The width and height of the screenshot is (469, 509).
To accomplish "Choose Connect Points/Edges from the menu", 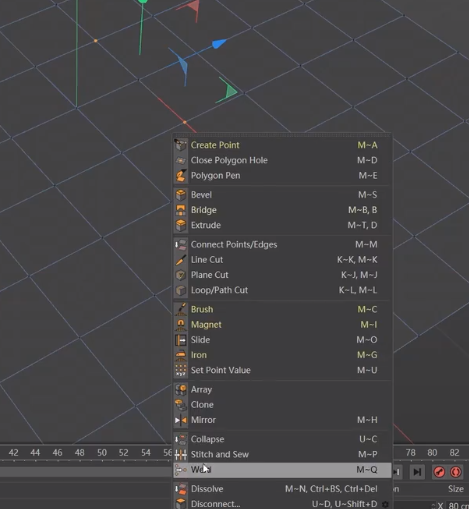I will (282, 245).
